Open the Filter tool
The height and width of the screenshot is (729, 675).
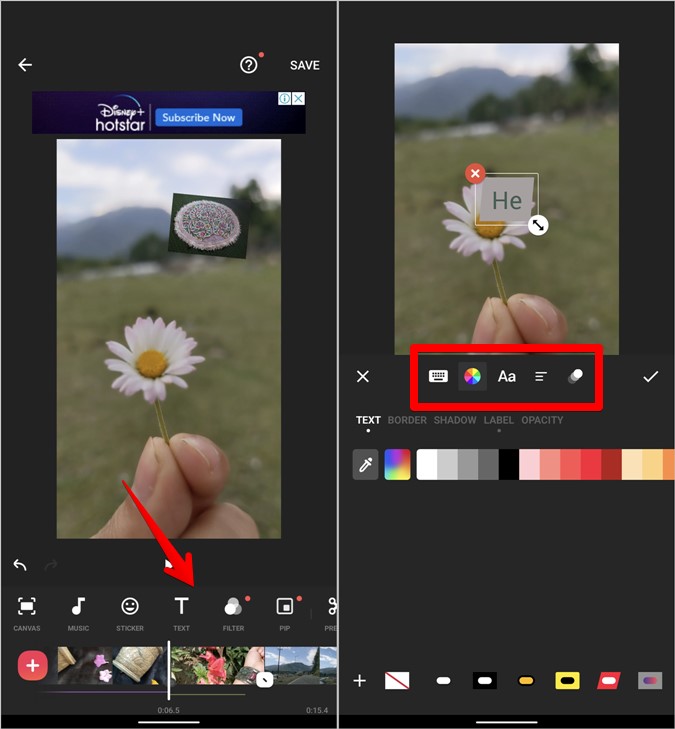(233, 612)
